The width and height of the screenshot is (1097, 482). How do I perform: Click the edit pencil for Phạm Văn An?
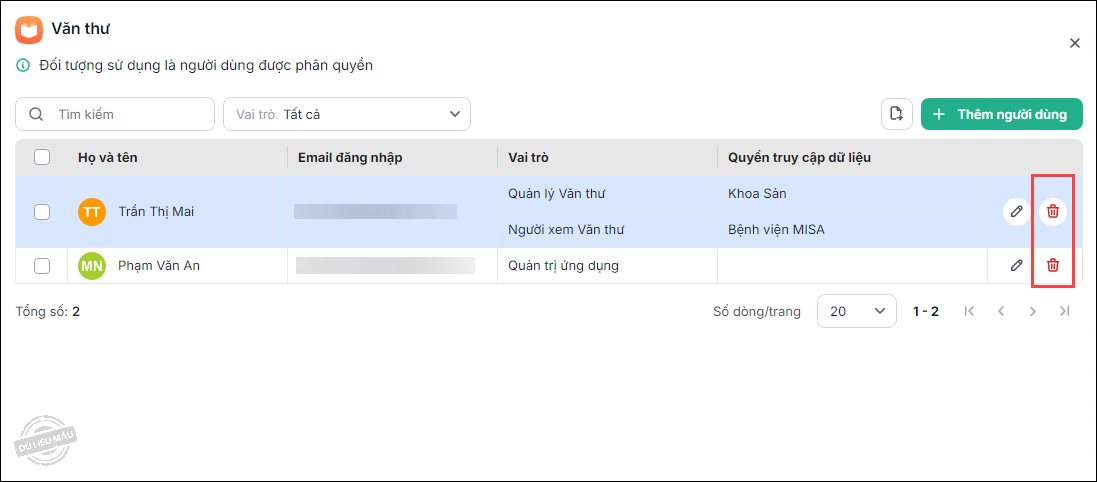(1016, 265)
